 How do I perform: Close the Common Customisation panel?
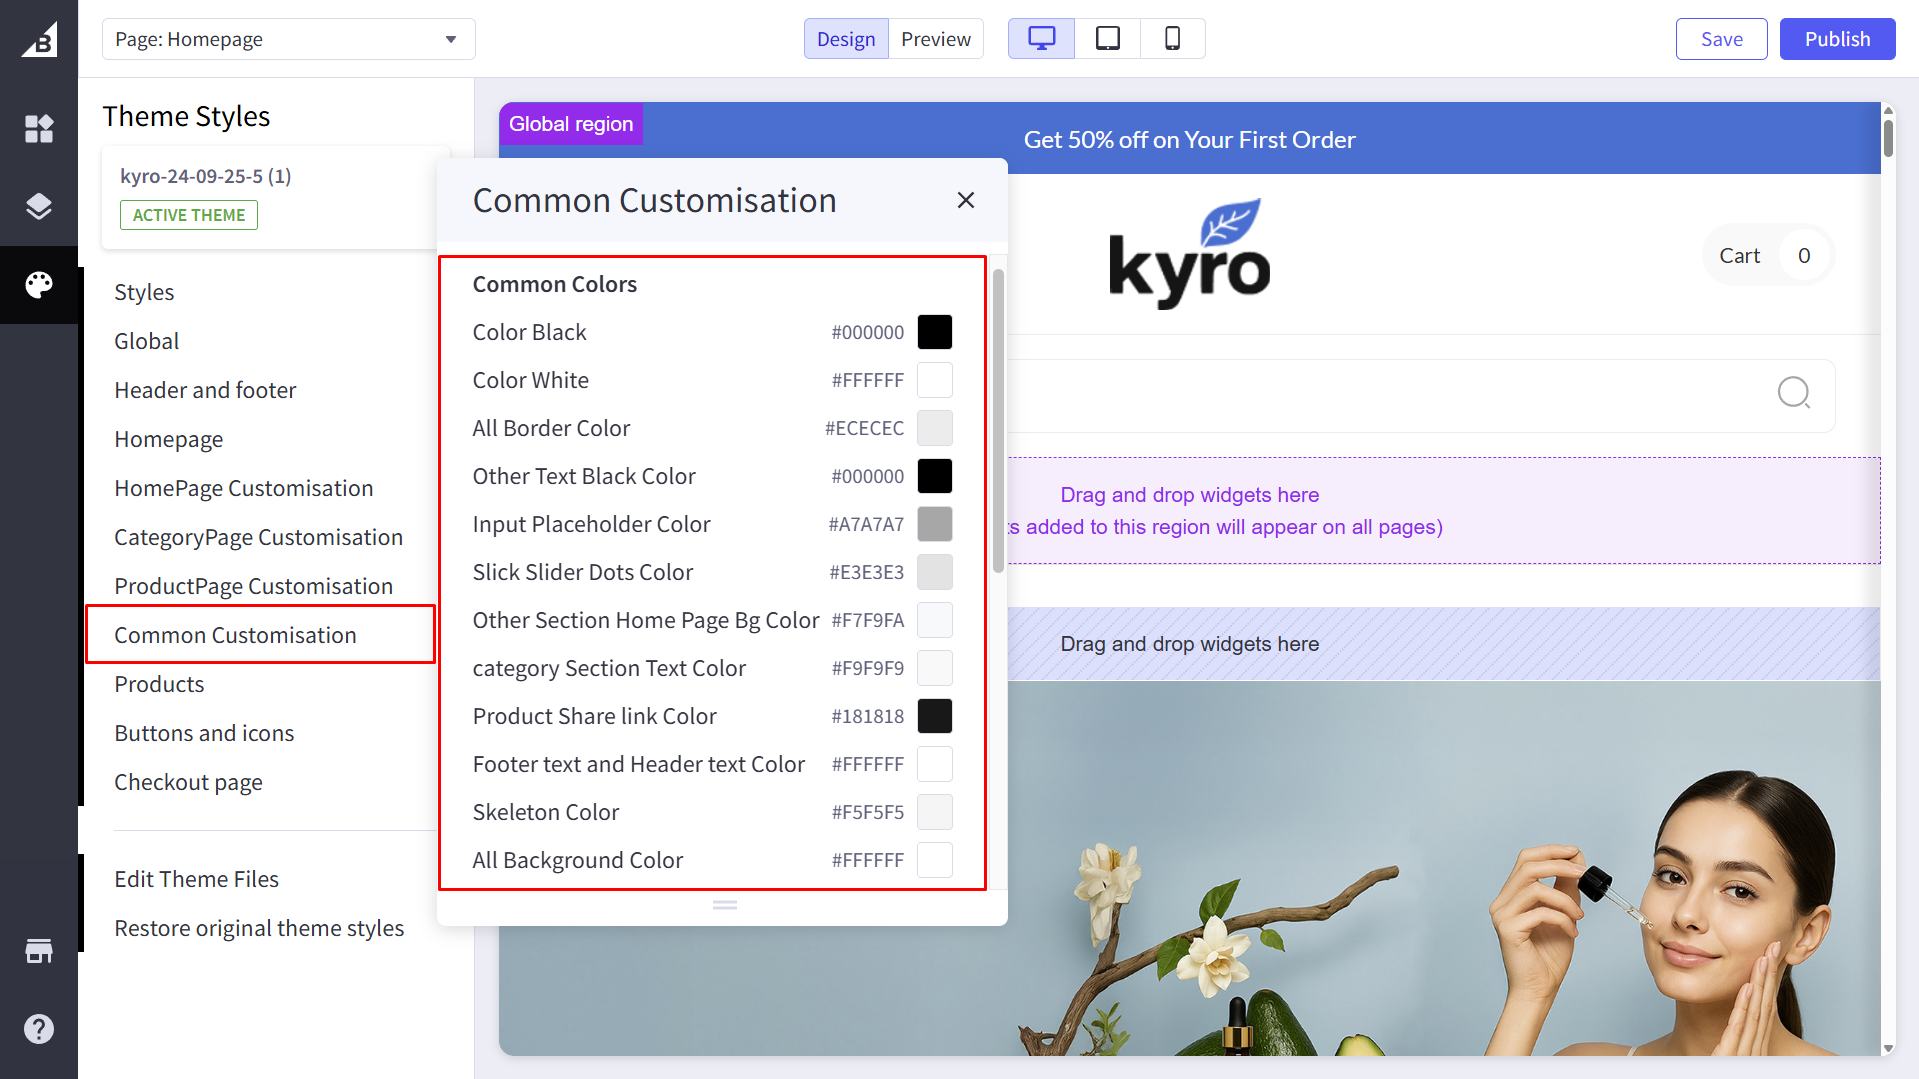tap(965, 200)
